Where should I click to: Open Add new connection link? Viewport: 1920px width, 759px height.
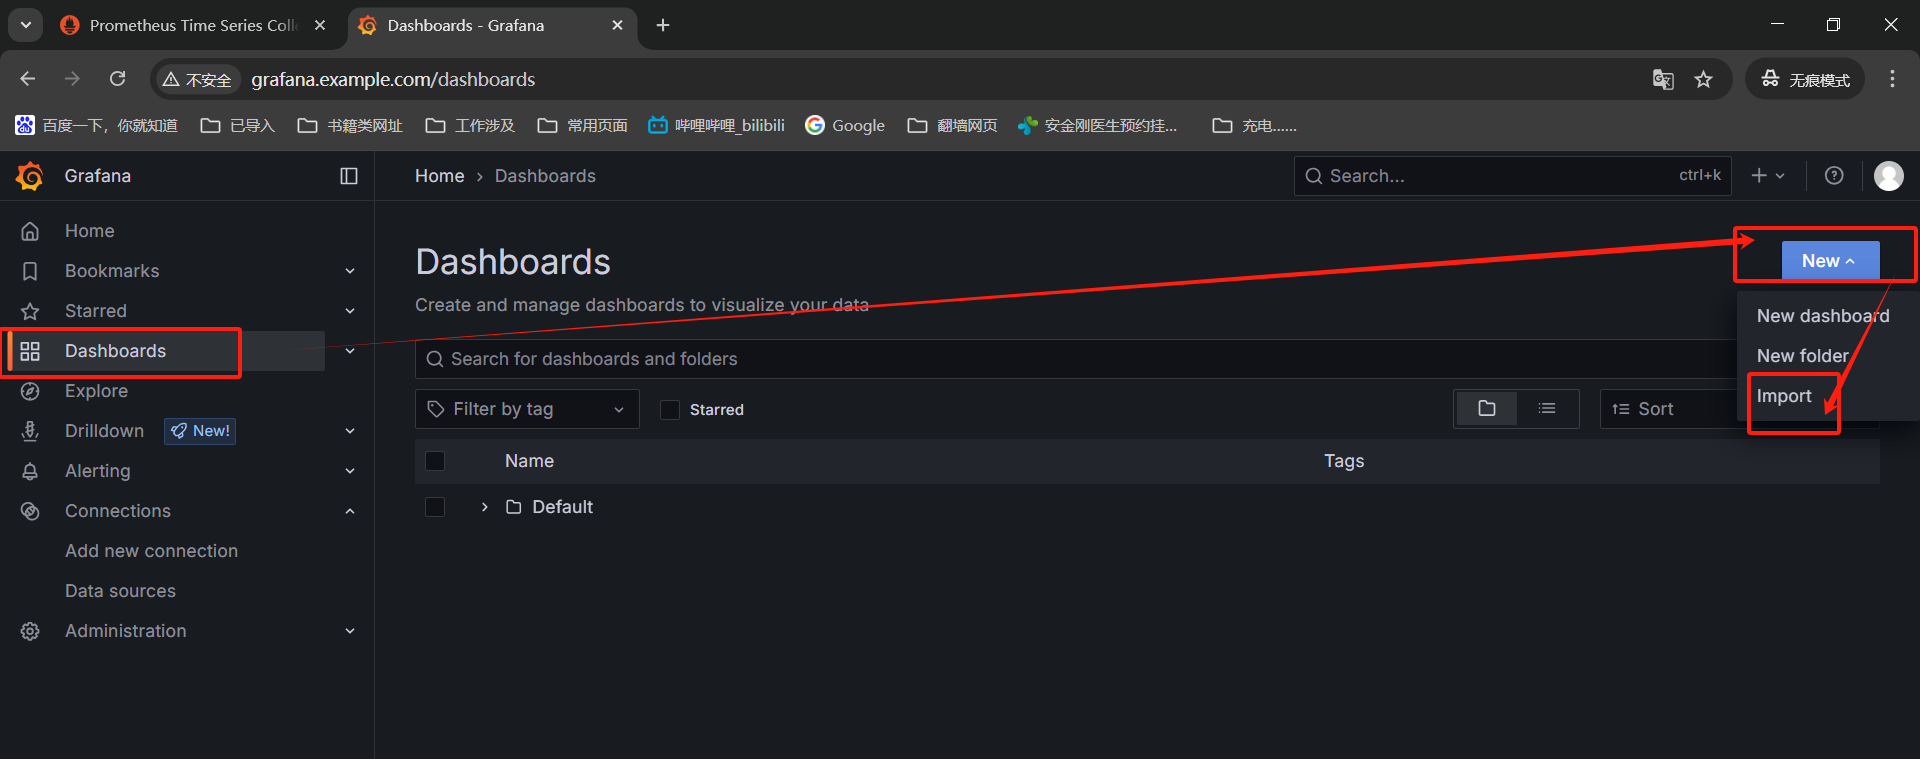(x=151, y=551)
